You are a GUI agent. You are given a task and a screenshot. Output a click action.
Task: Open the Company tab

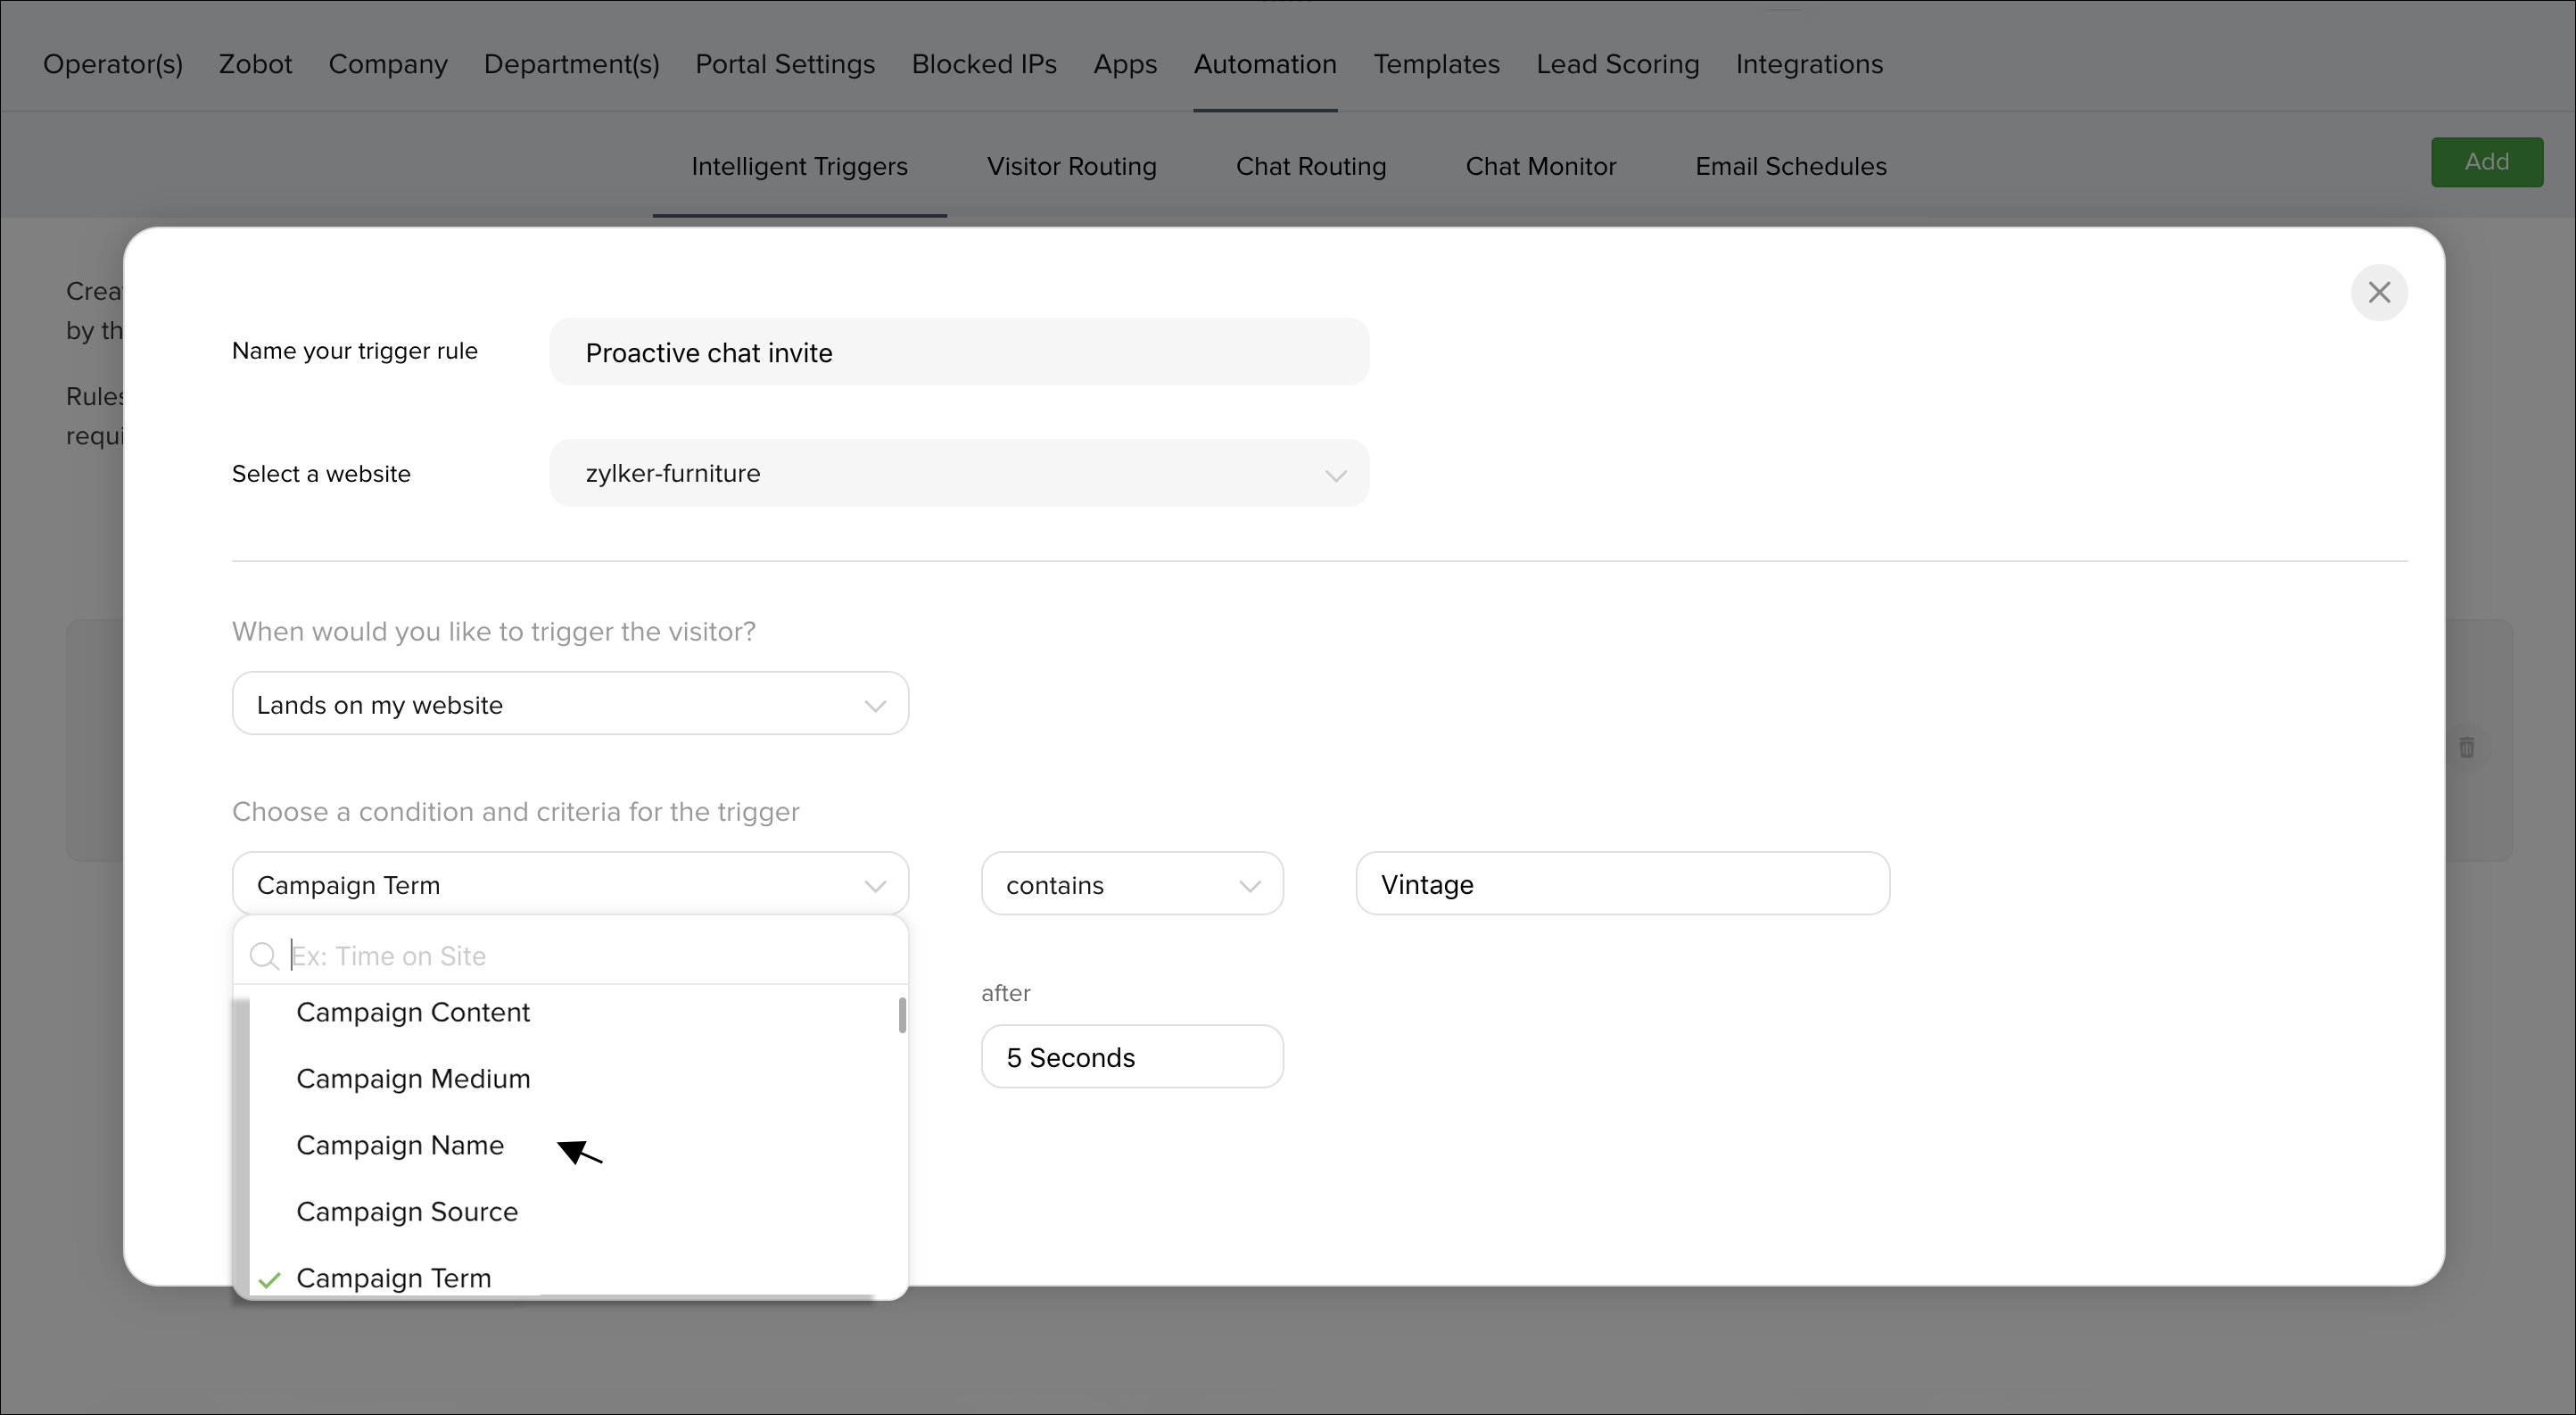pos(388,64)
